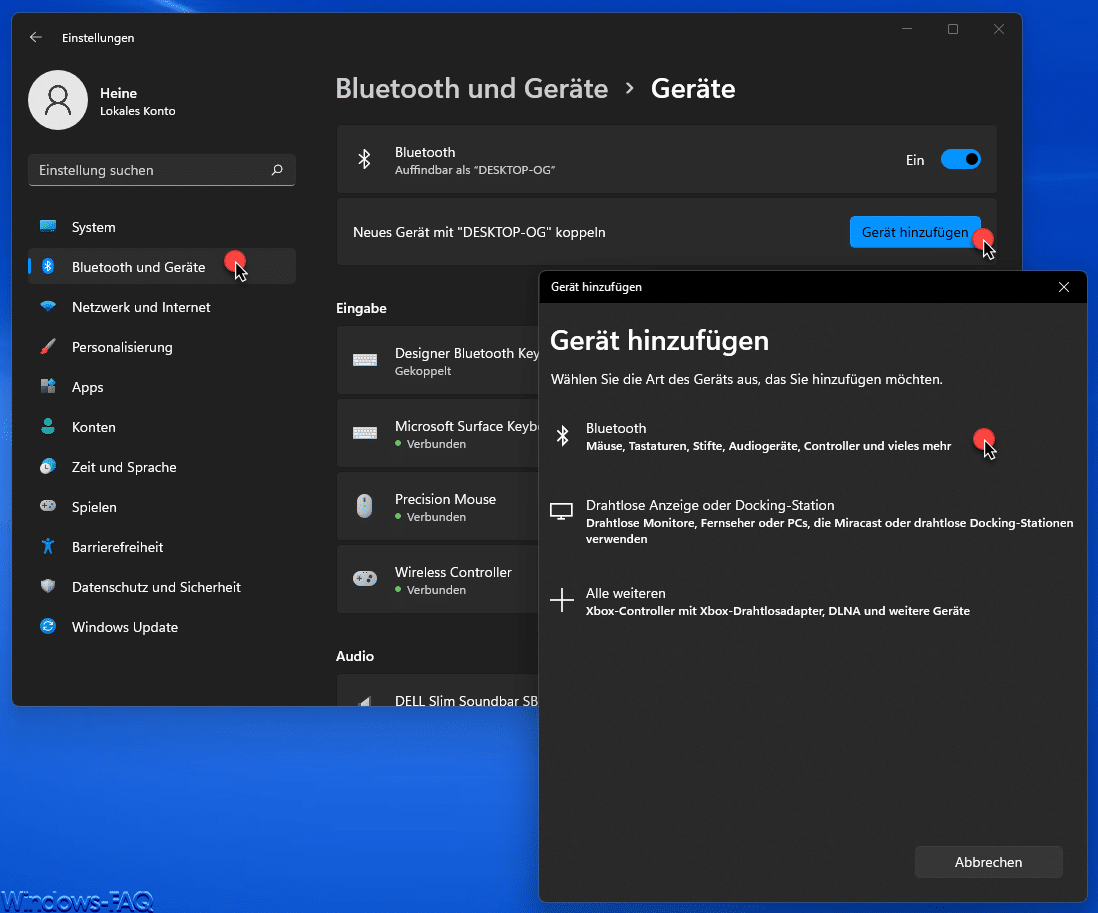Open System settings in the sidebar
The image size is (1098, 913).
tap(162, 227)
